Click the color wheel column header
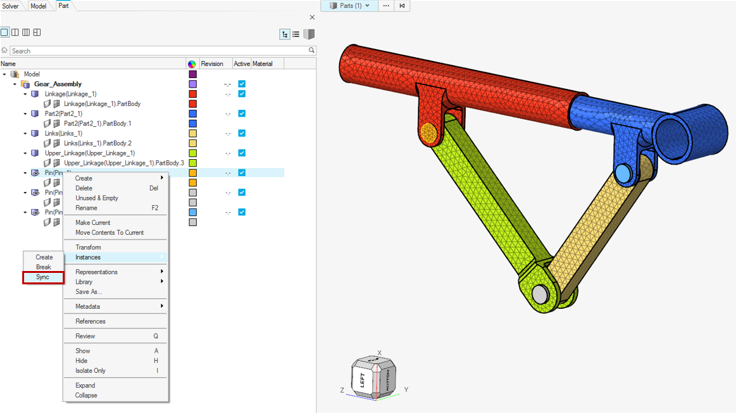Viewport: 736px width, 413px height. (192, 64)
